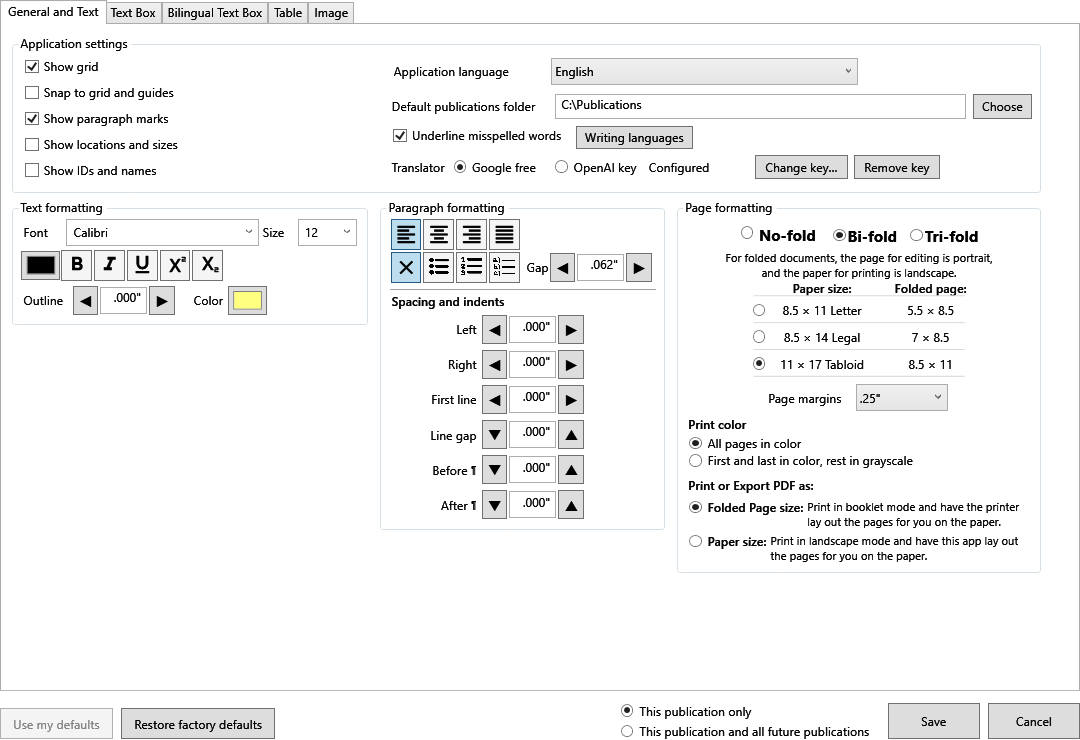Apply subscript formatting
Viewport: 1080px width, 740px height.
point(208,265)
